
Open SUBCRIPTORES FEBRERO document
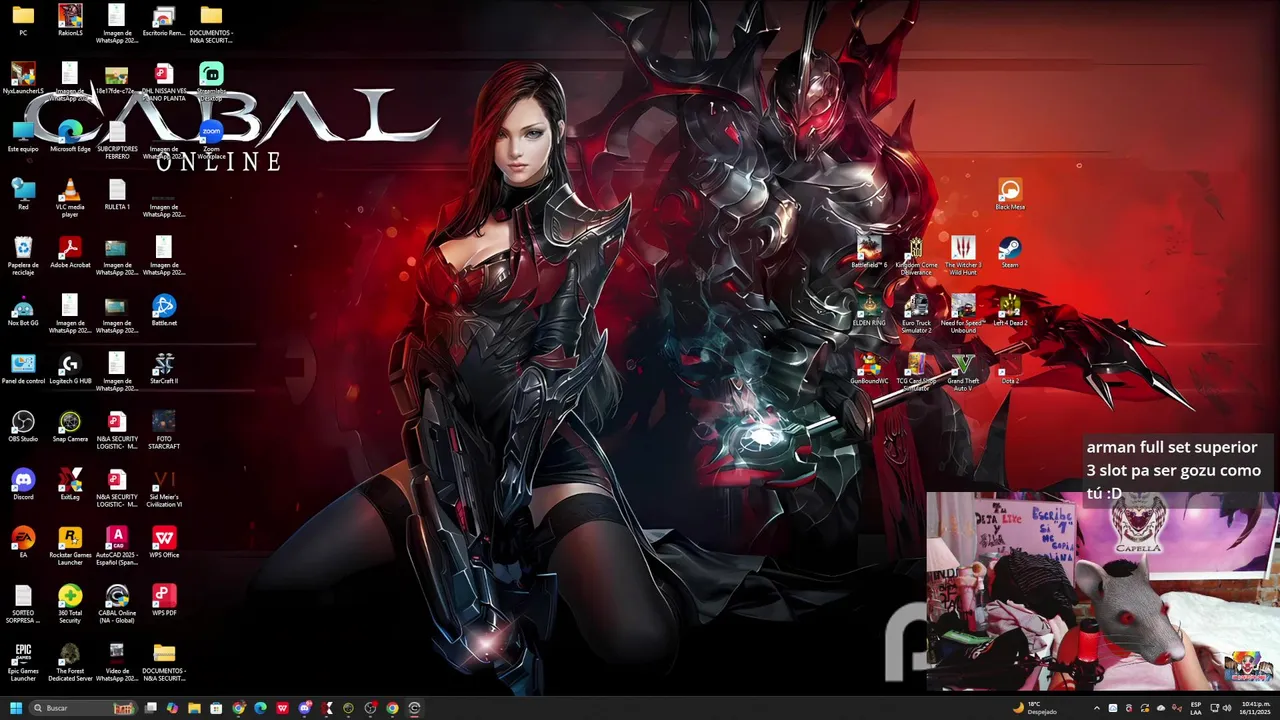pyautogui.click(x=117, y=139)
